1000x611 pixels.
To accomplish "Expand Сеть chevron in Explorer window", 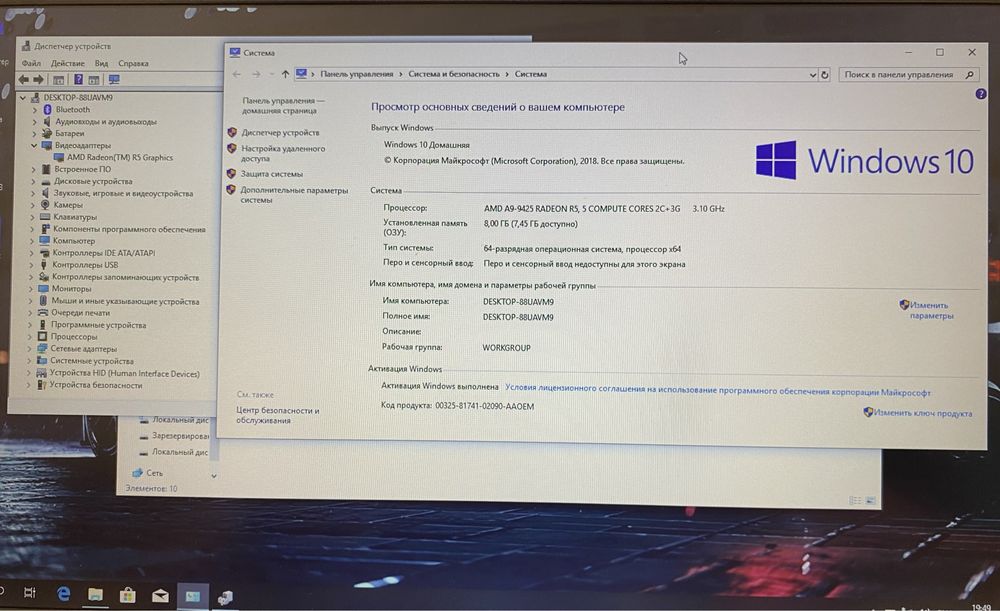I will click(214, 476).
